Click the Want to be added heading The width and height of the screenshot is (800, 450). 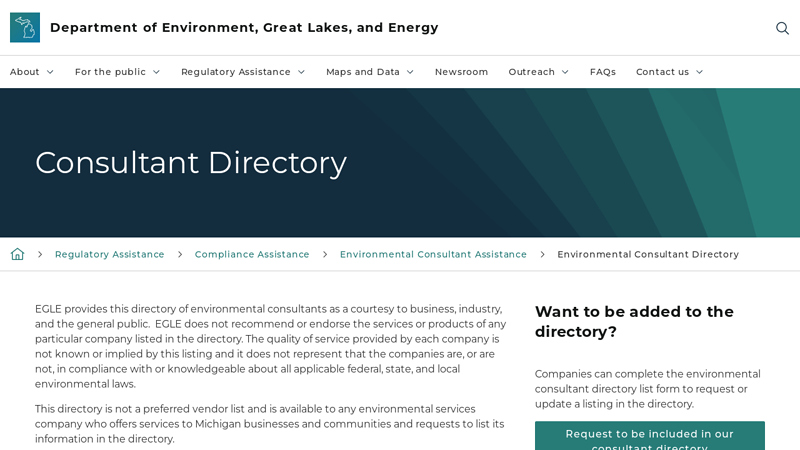pyautogui.click(x=634, y=321)
